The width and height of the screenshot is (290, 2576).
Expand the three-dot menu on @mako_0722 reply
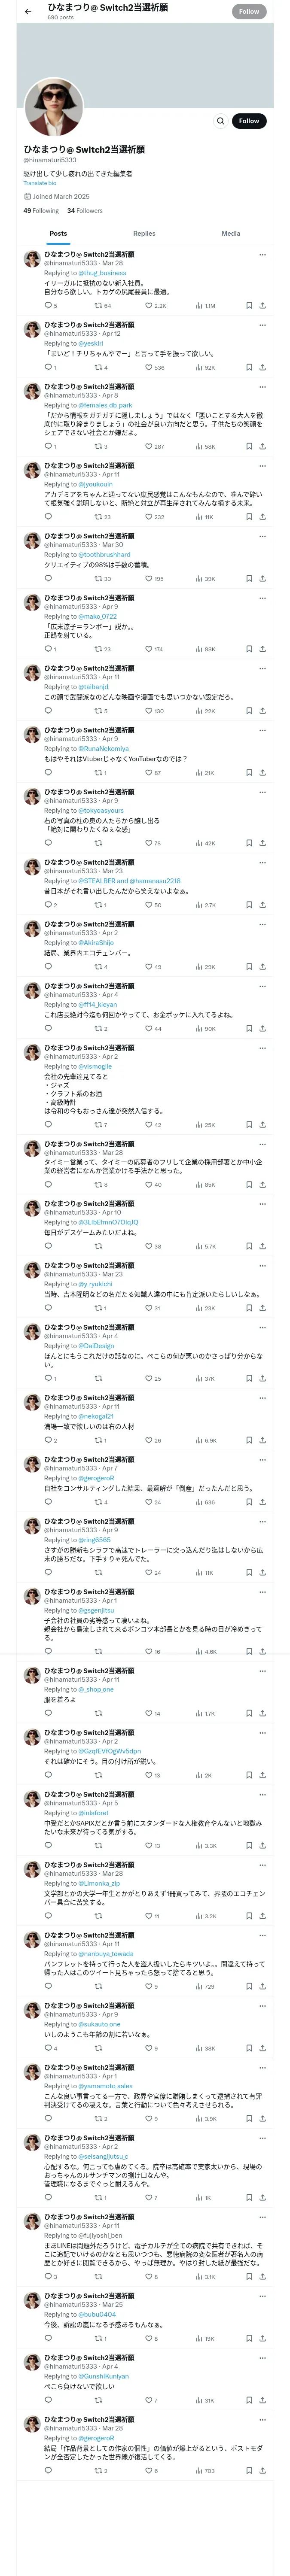click(x=262, y=598)
